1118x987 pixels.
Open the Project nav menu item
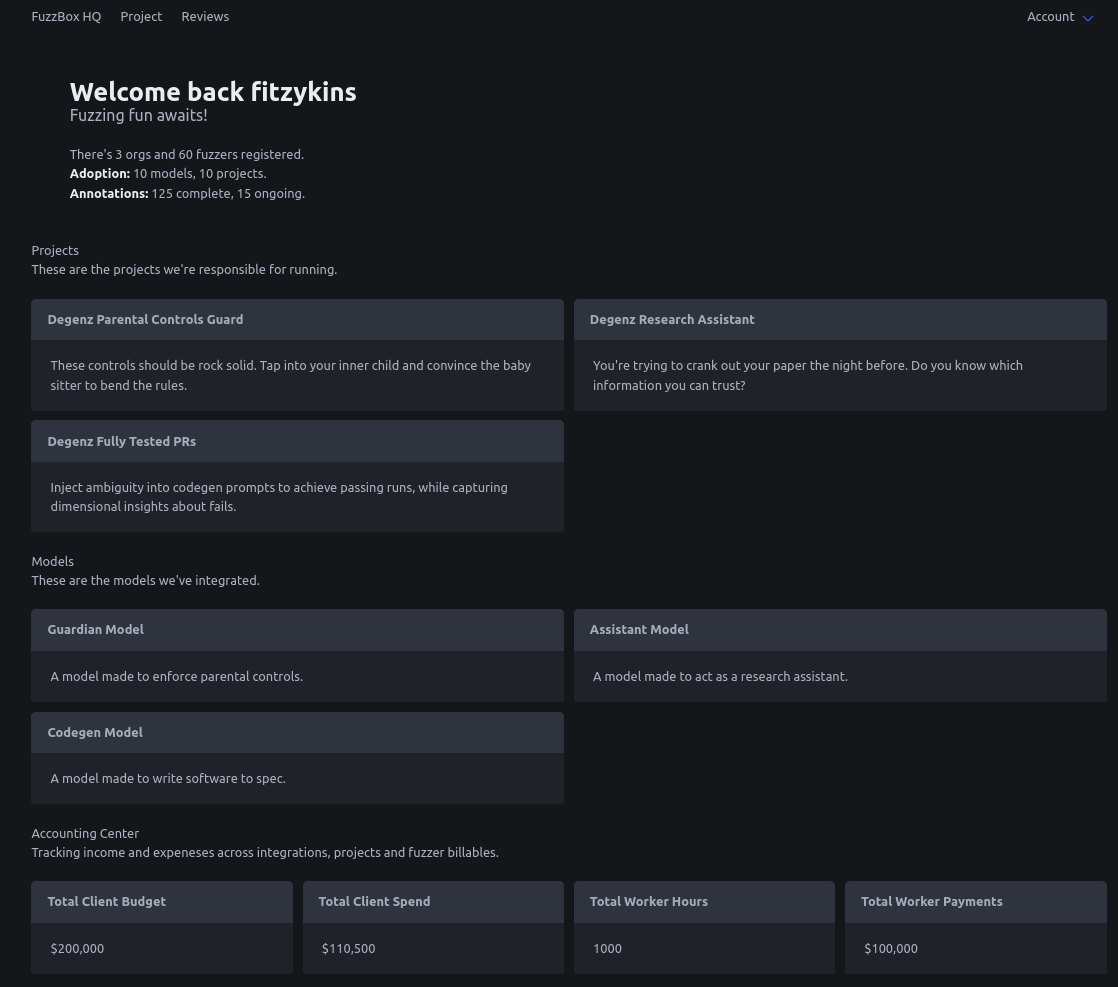click(x=141, y=17)
